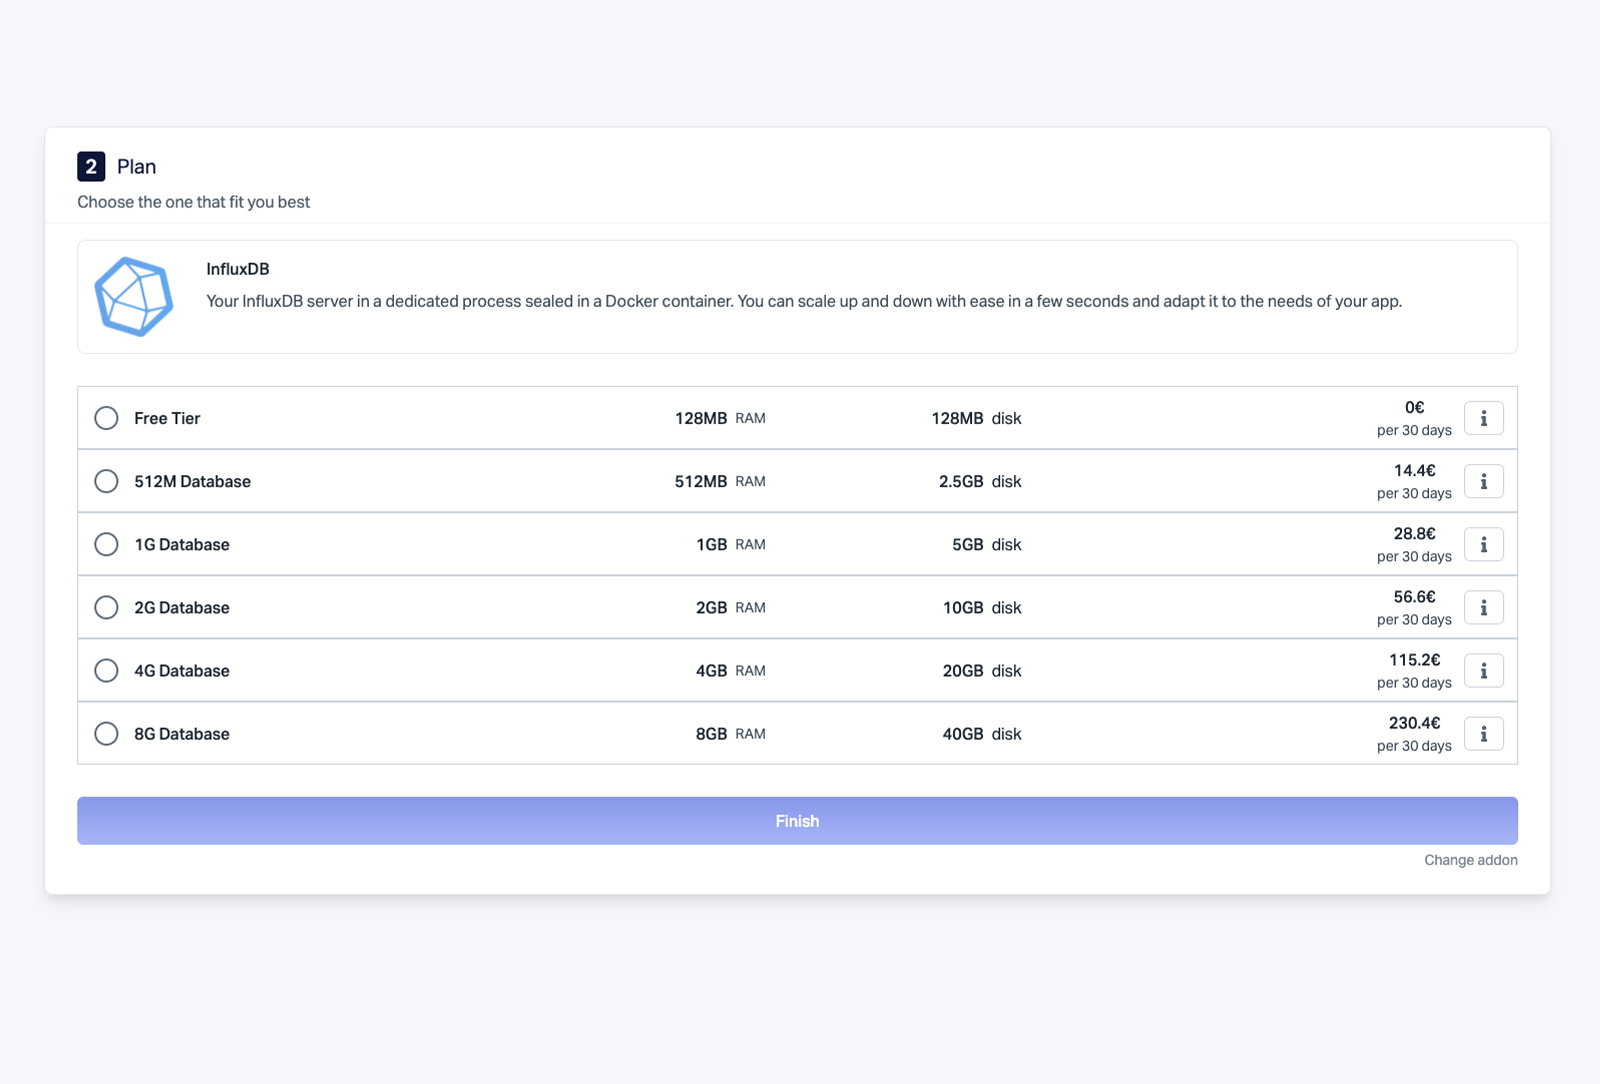
Task: Click the Free Tier plan label
Action: pos(167,418)
